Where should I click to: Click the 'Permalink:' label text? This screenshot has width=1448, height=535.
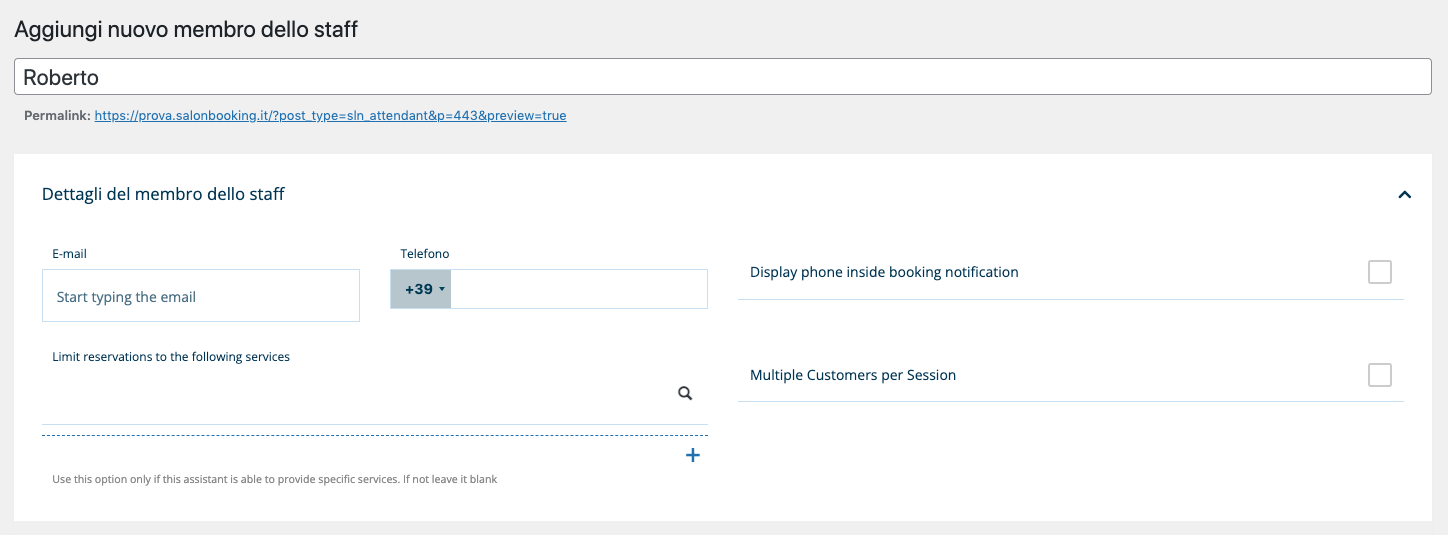(56, 116)
